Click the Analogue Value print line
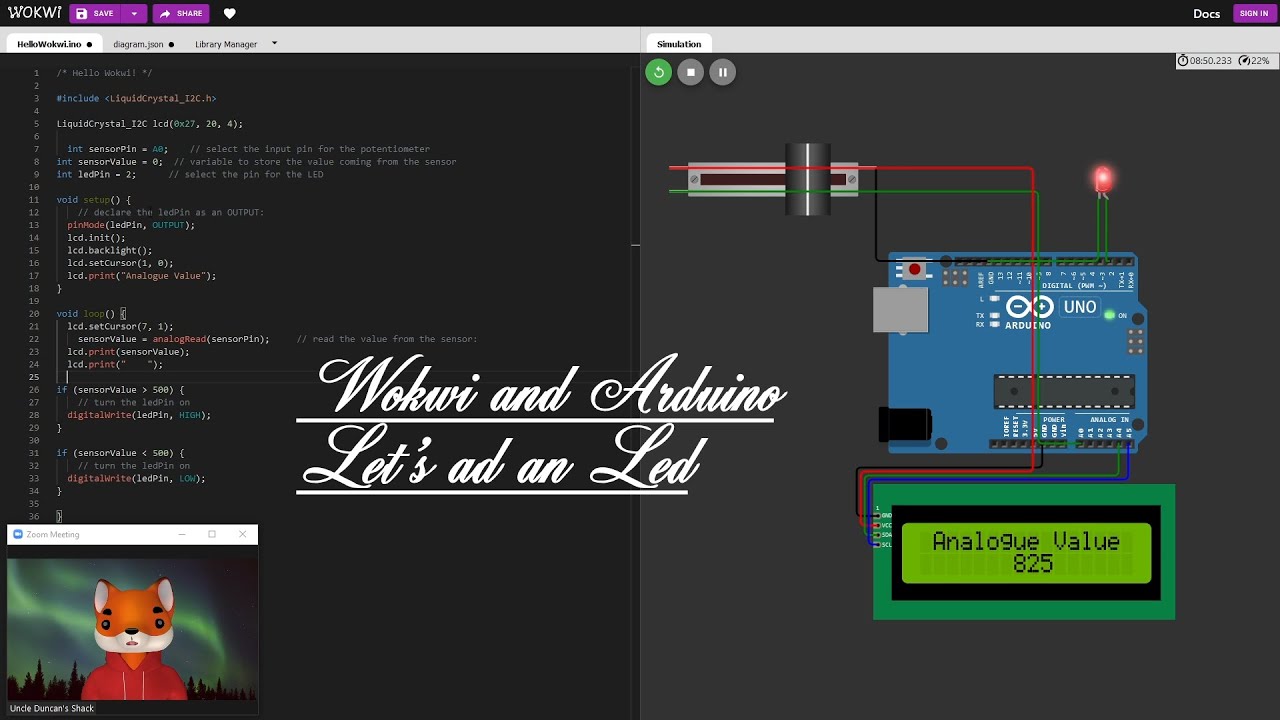Image resolution: width=1280 pixels, height=720 pixels. tap(142, 276)
